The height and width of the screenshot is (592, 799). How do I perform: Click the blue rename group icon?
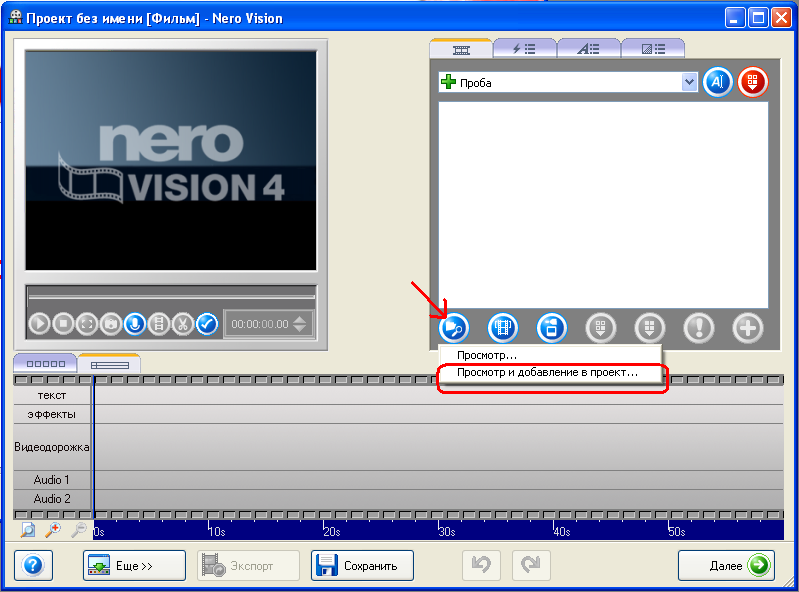717,82
